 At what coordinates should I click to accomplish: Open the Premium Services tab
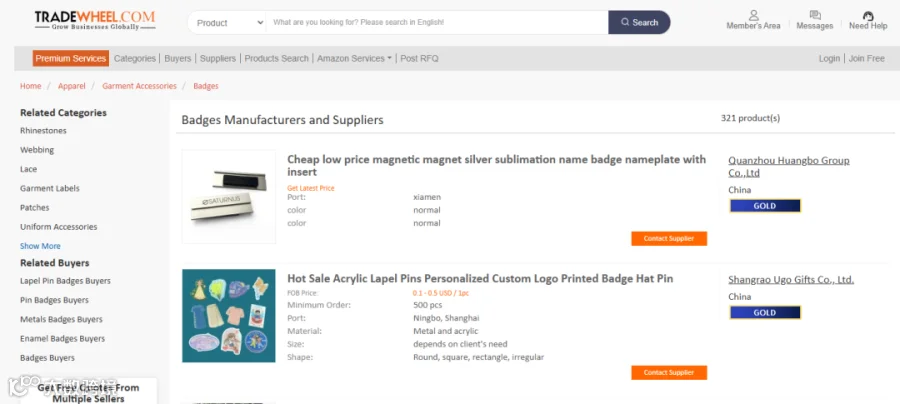click(71, 59)
